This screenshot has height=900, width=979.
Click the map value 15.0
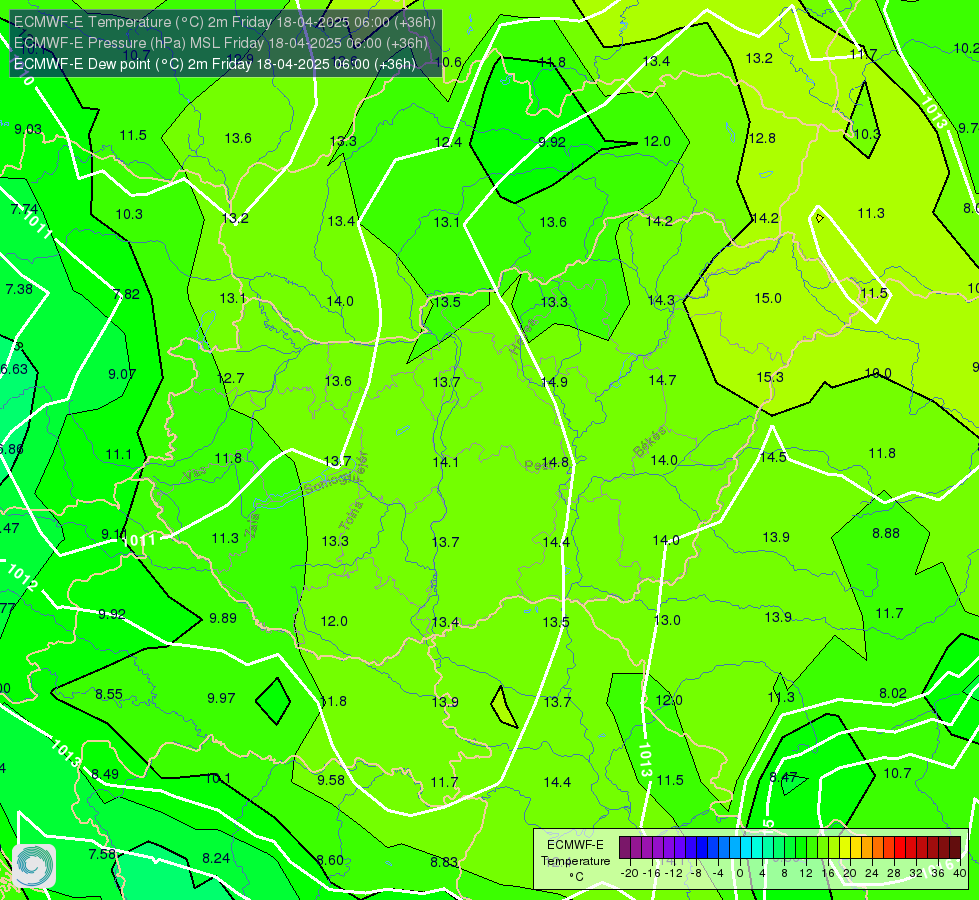pos(768,299)
